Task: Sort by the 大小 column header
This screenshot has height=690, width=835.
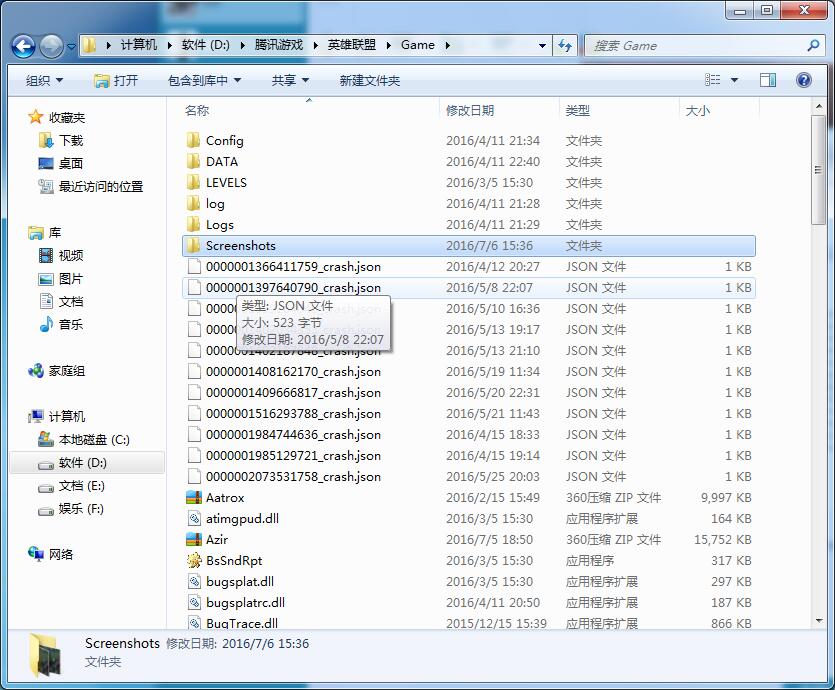Action: click(697, 111)
